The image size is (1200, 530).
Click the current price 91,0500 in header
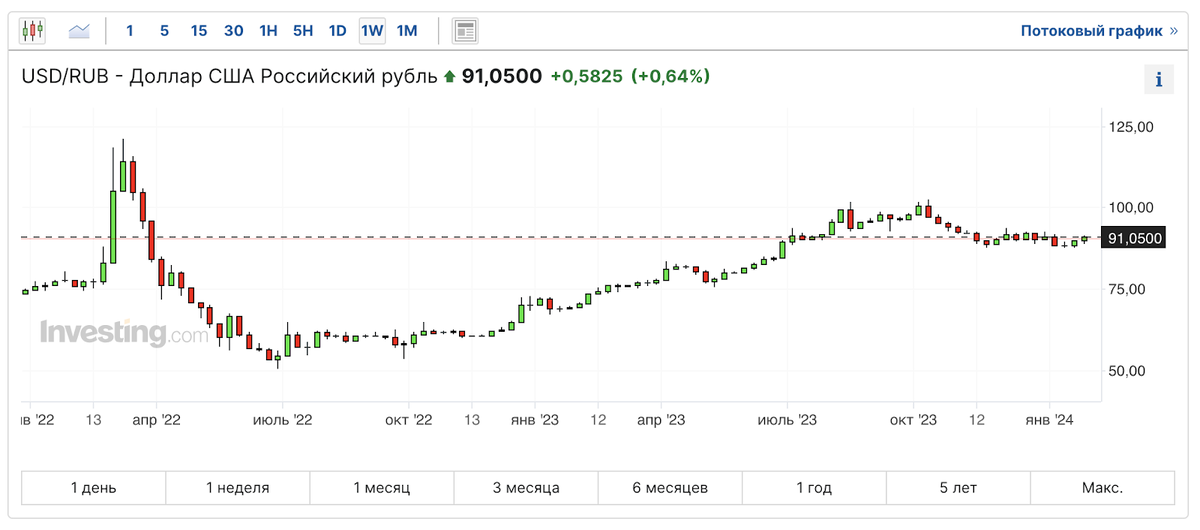coord(501,76)
